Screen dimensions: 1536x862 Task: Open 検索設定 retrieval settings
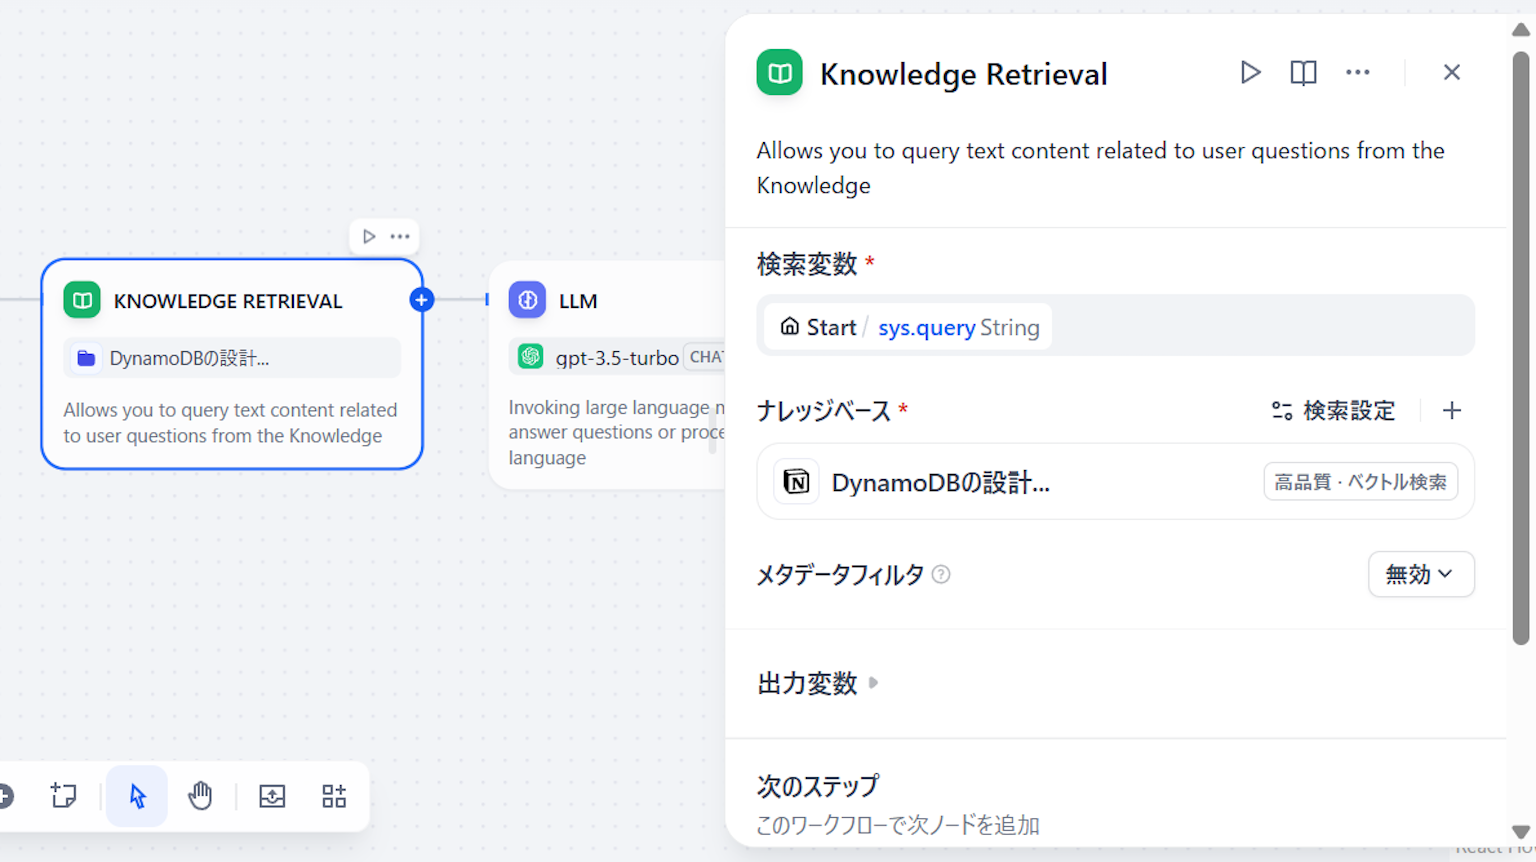click(1332, 411)
